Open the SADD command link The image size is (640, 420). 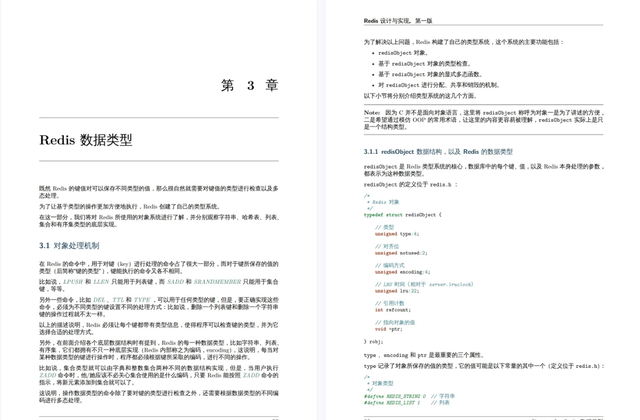tap(176, 282)
